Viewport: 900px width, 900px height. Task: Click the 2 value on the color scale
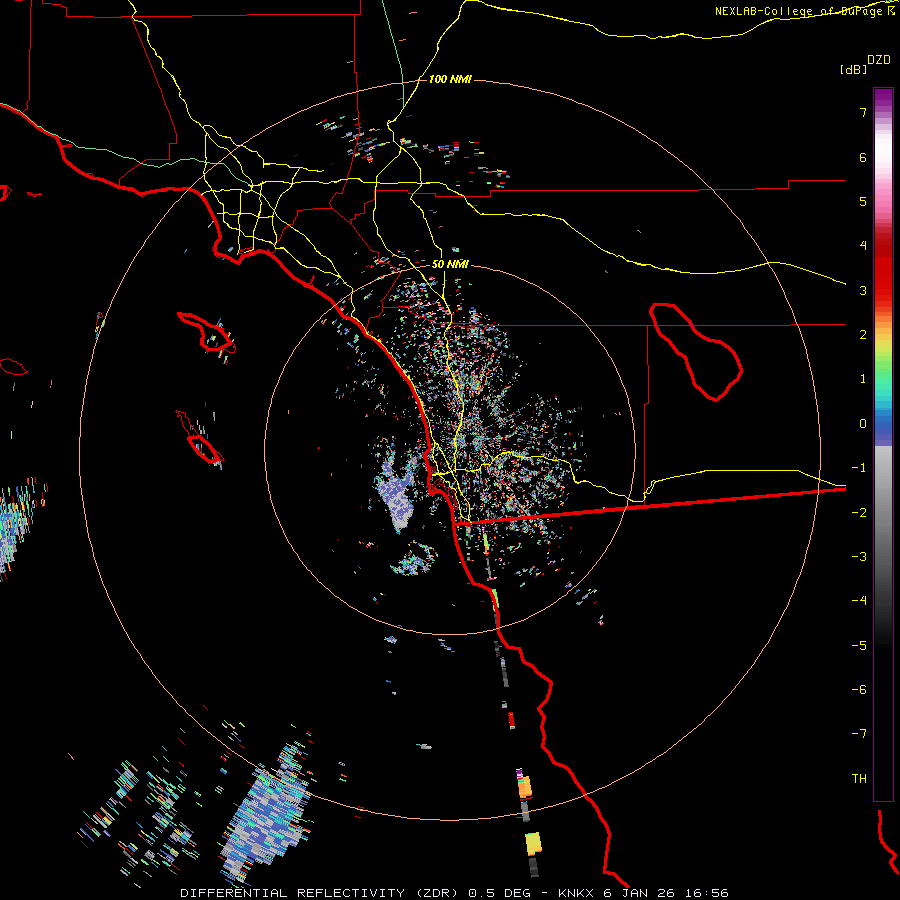click(863, 335)
